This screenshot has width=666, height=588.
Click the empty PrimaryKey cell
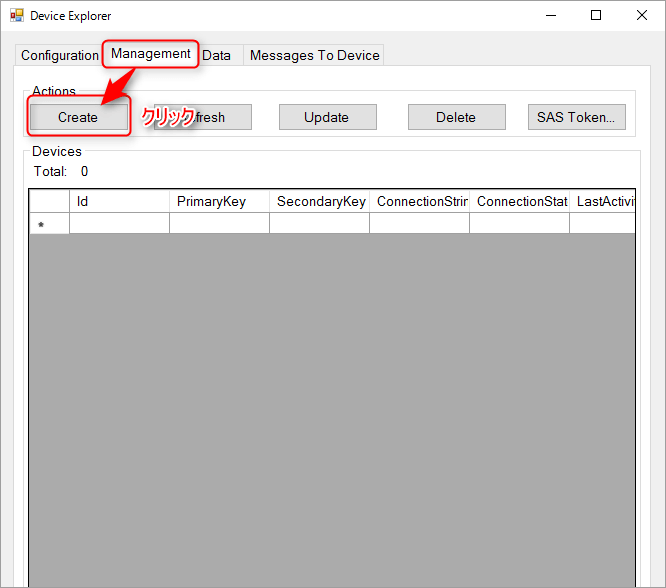point(219,224)
